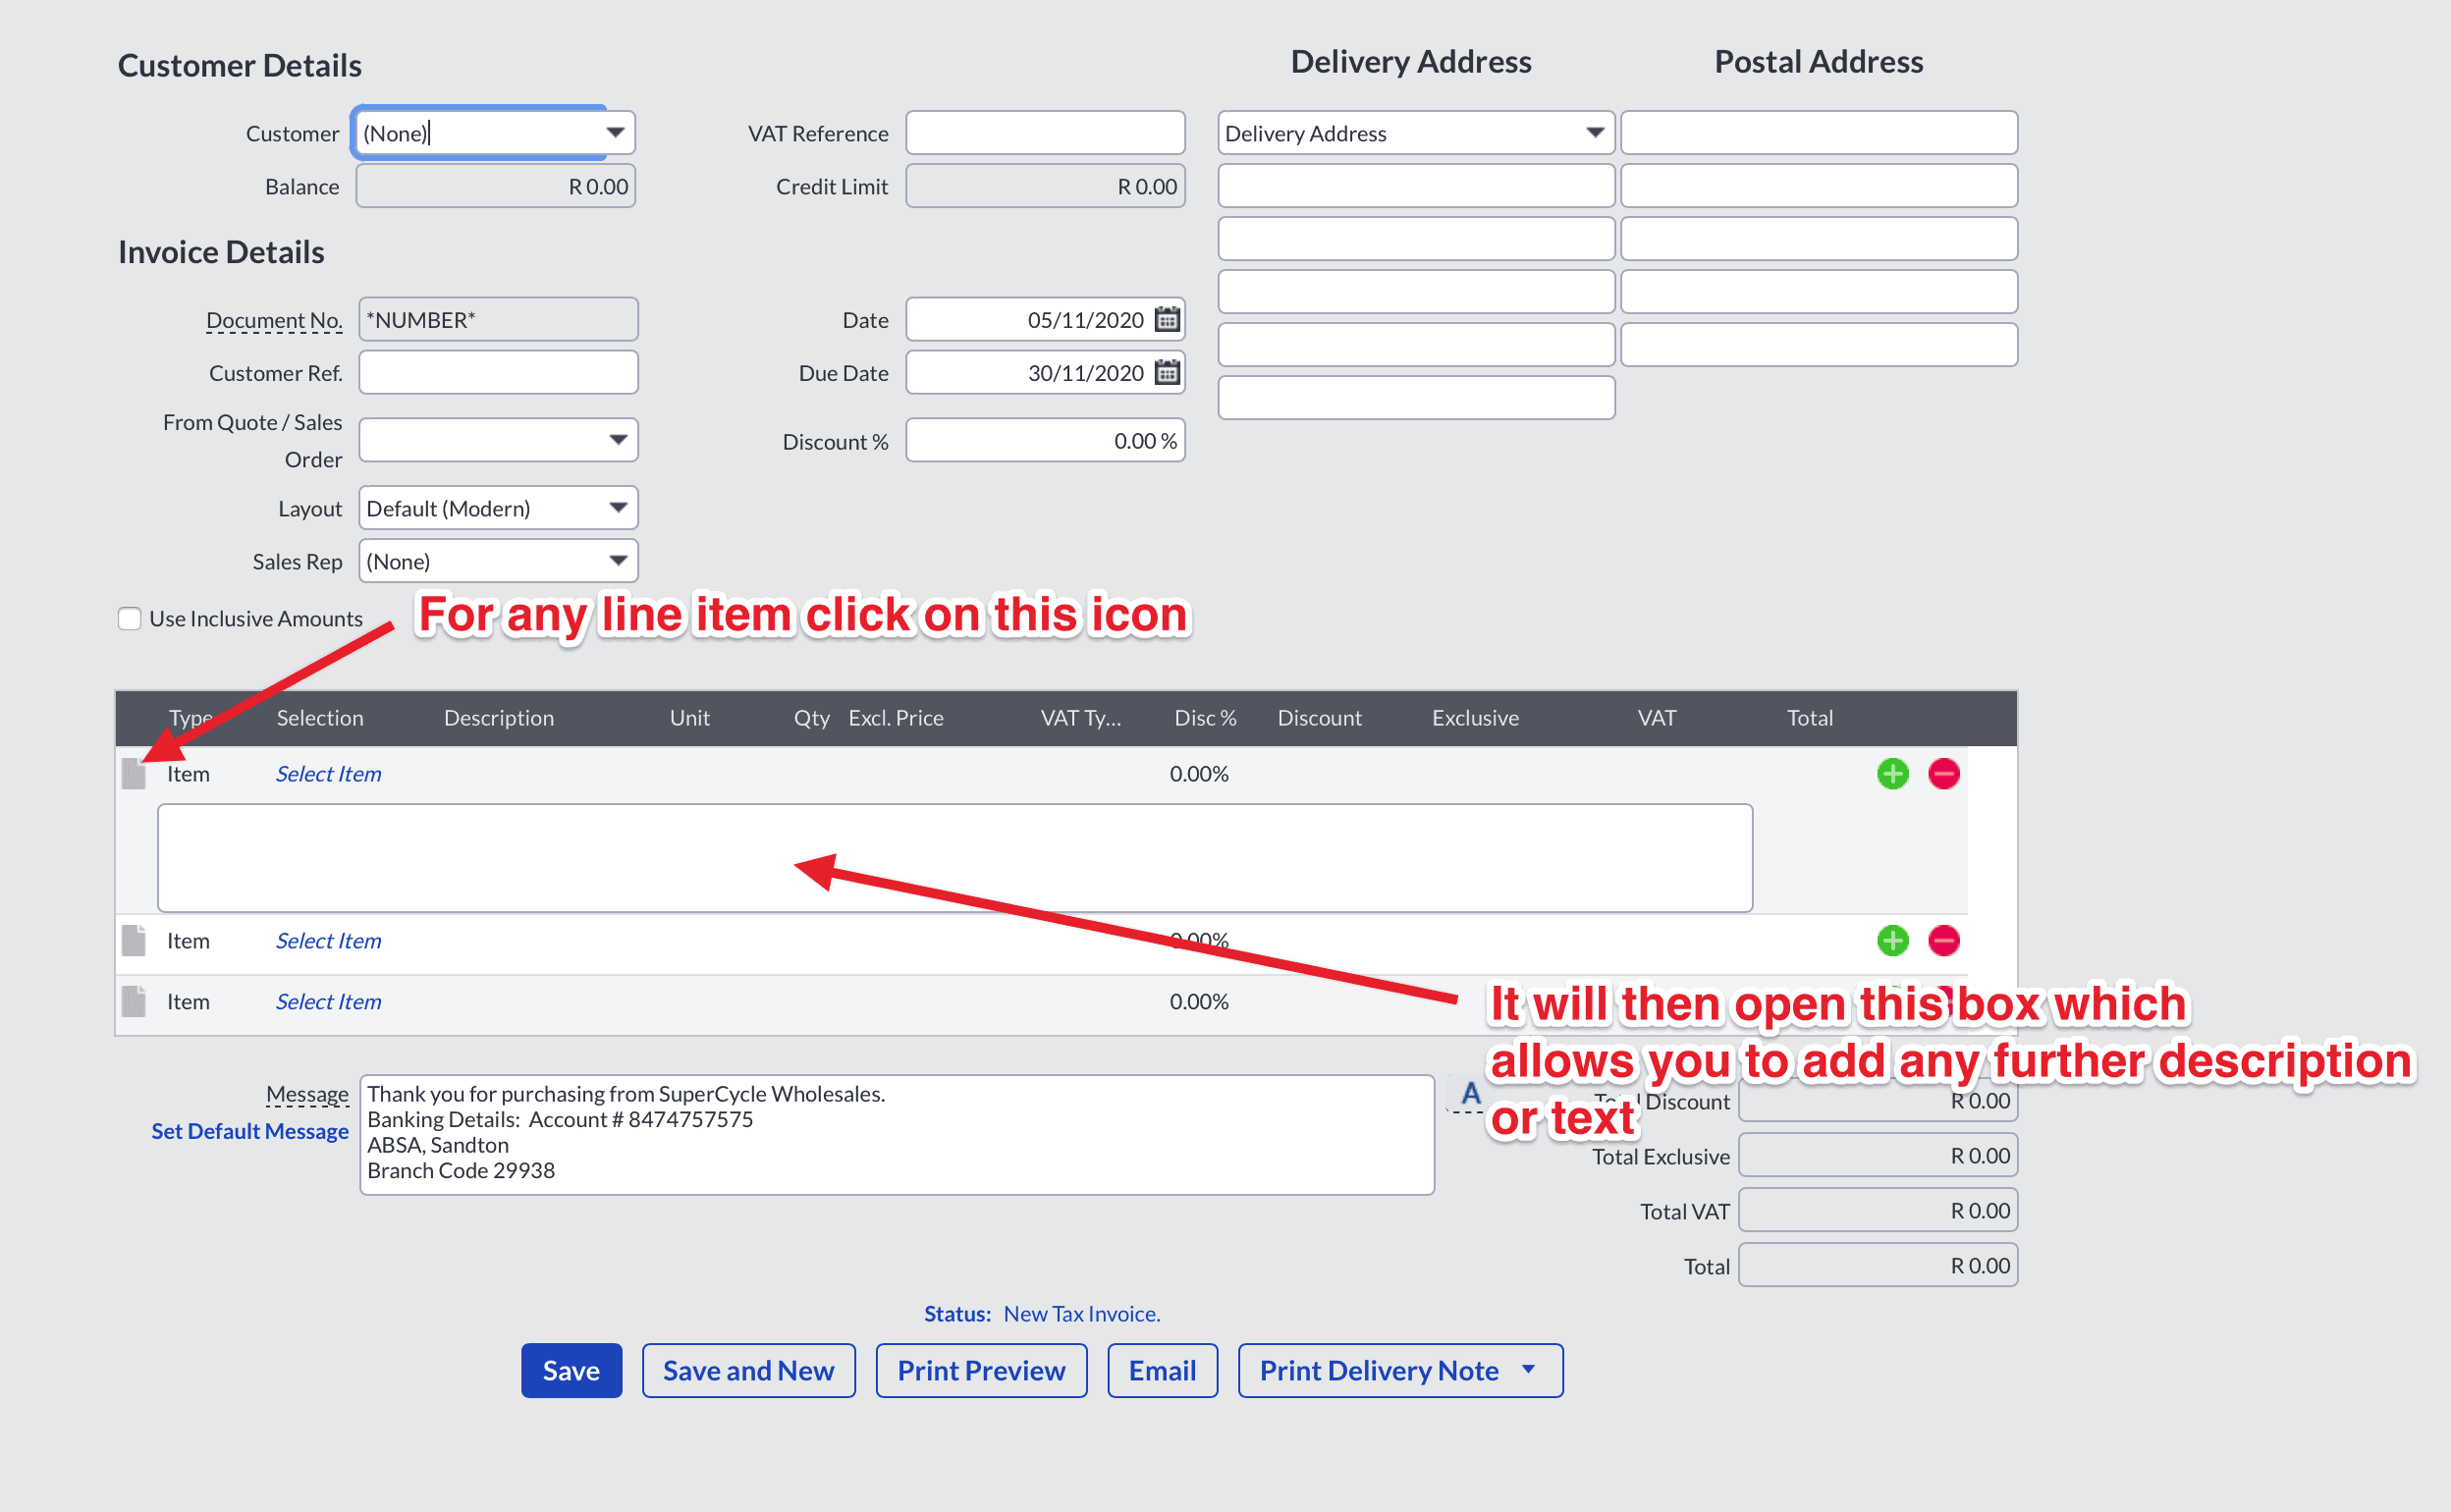Click into the Customer Ref. input field

(498, 373)
